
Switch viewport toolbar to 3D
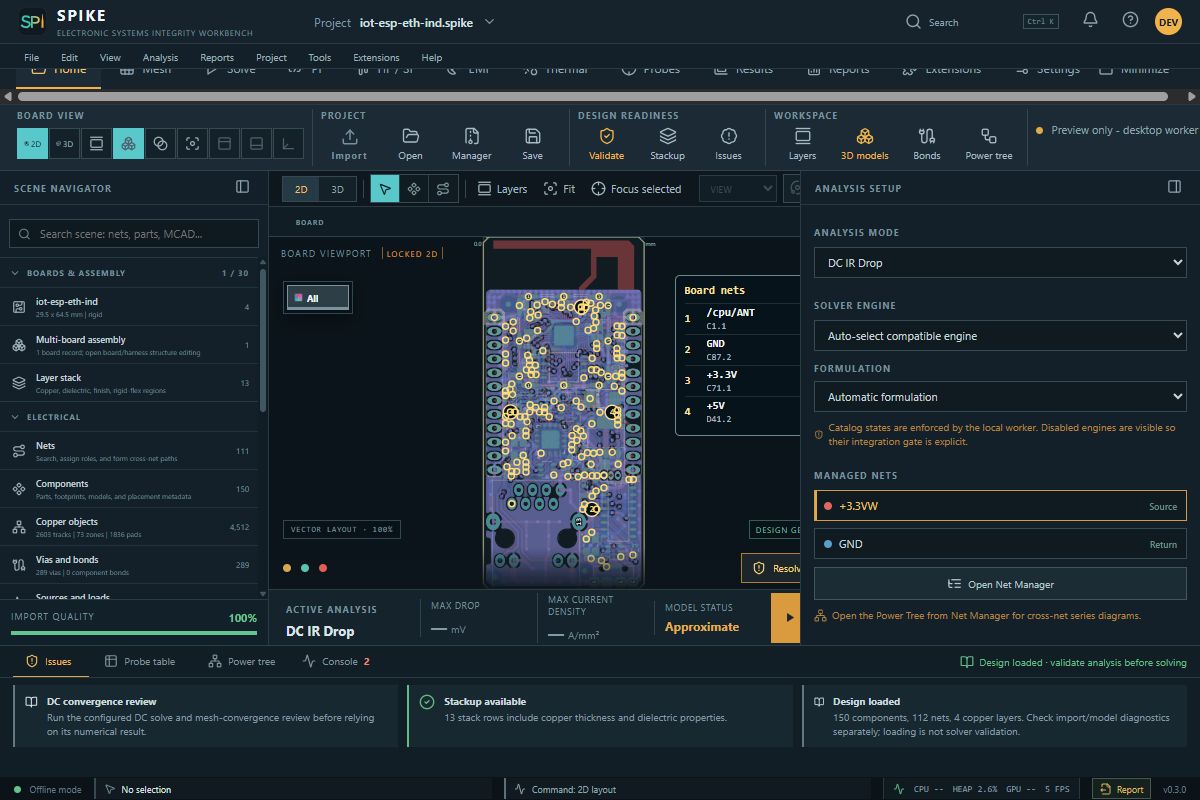click(x=338, y=189)
